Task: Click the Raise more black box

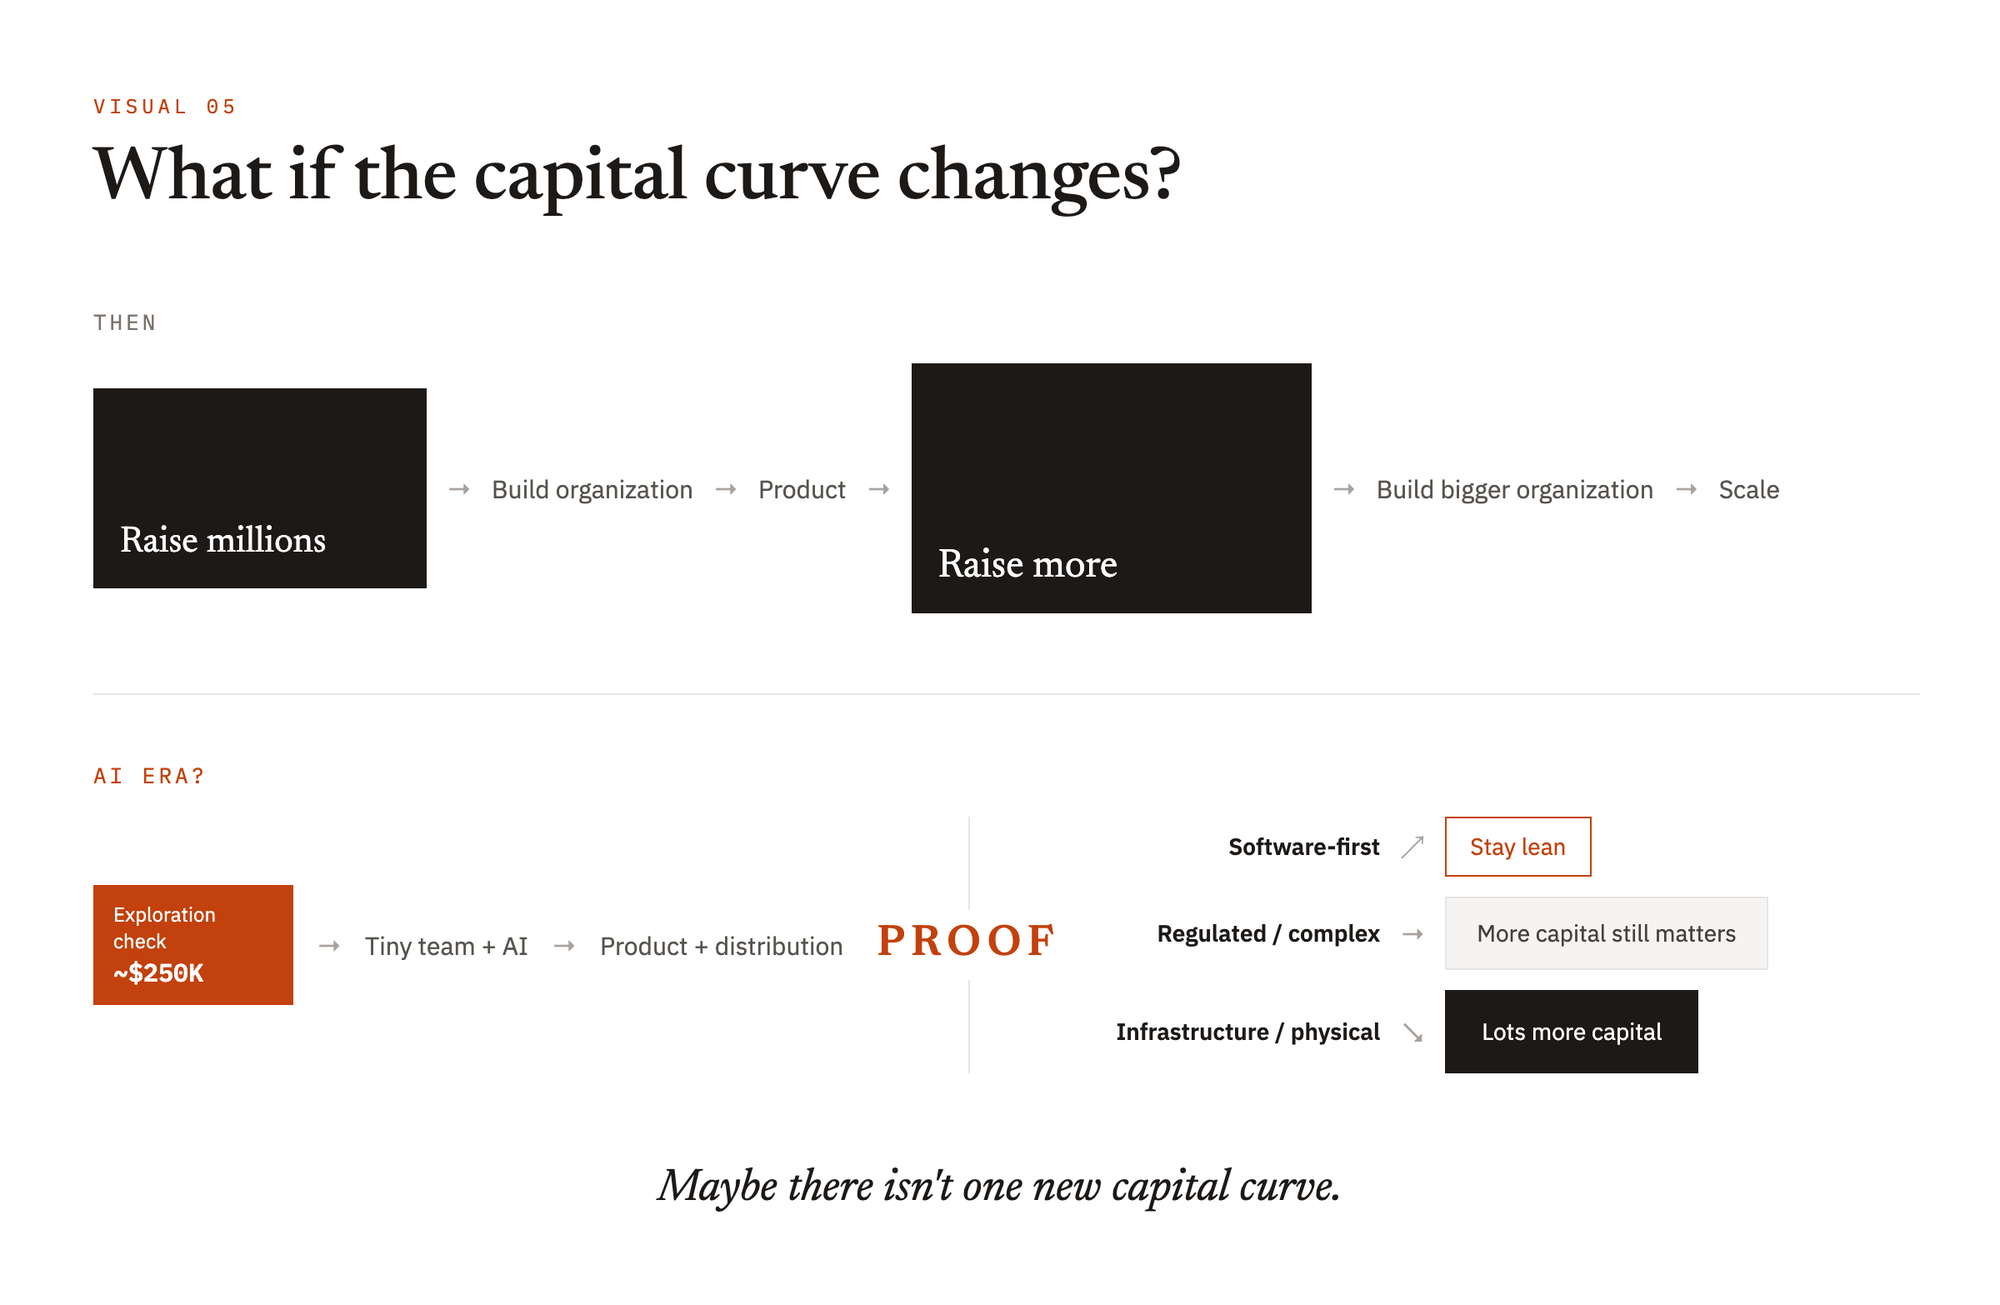Action: click(x=1111, y=488)
